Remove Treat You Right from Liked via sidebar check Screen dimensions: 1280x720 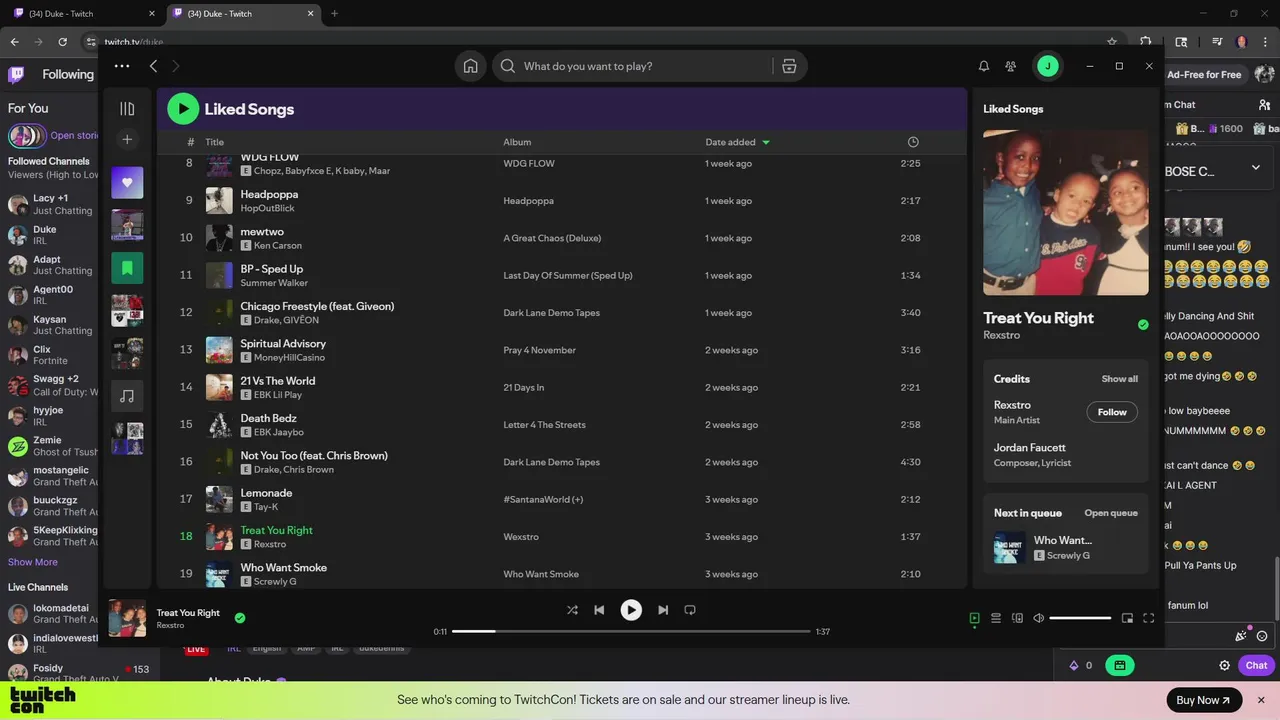tap(1143, 324)
